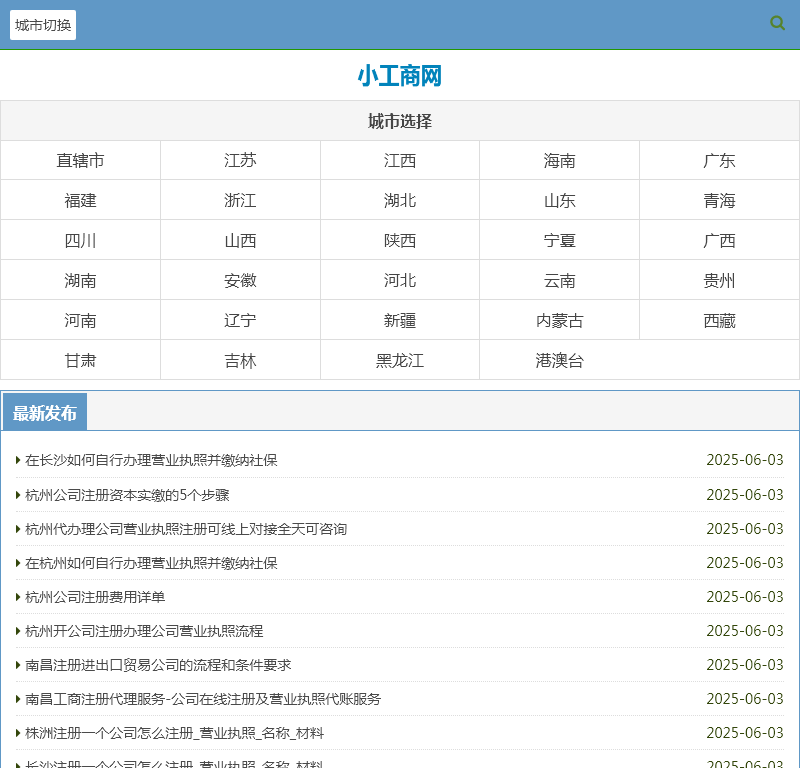The image size is (800, 768).
Task: Click arrow bullet beside 杭州公司注册费用详单
Action: pyautogui.click(x=18, y=597)
